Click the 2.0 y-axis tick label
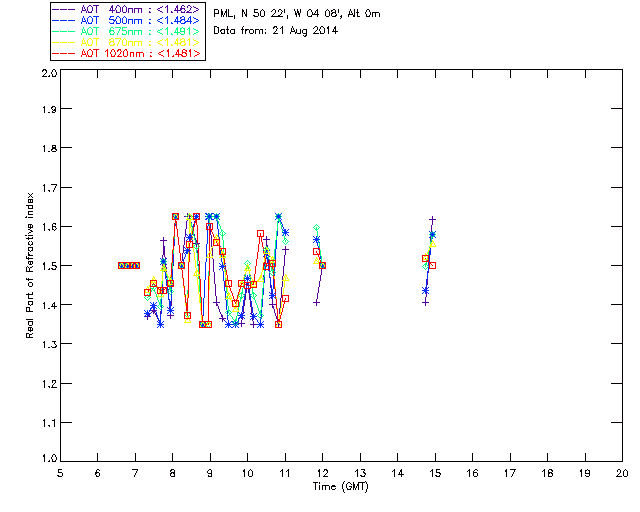 (x=49, y=73)
